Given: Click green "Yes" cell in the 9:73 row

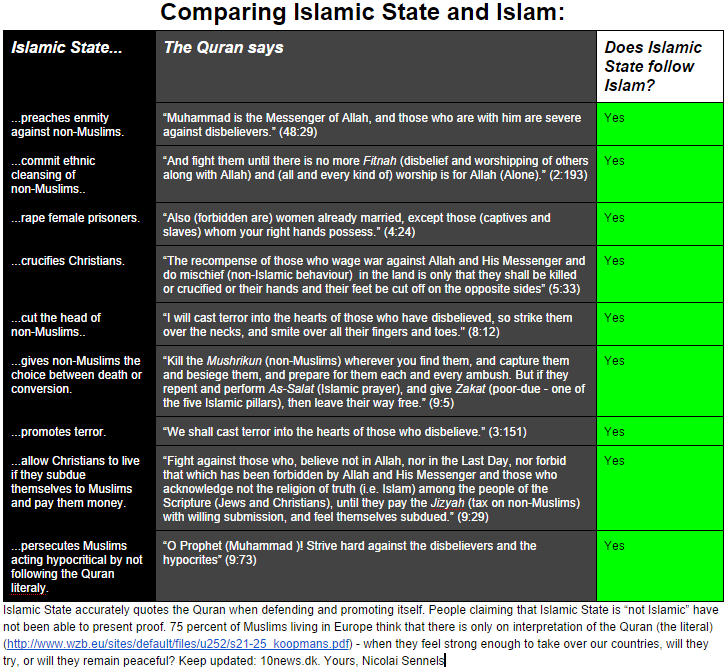Looking at the screenshot, I should tap(659, 565).
